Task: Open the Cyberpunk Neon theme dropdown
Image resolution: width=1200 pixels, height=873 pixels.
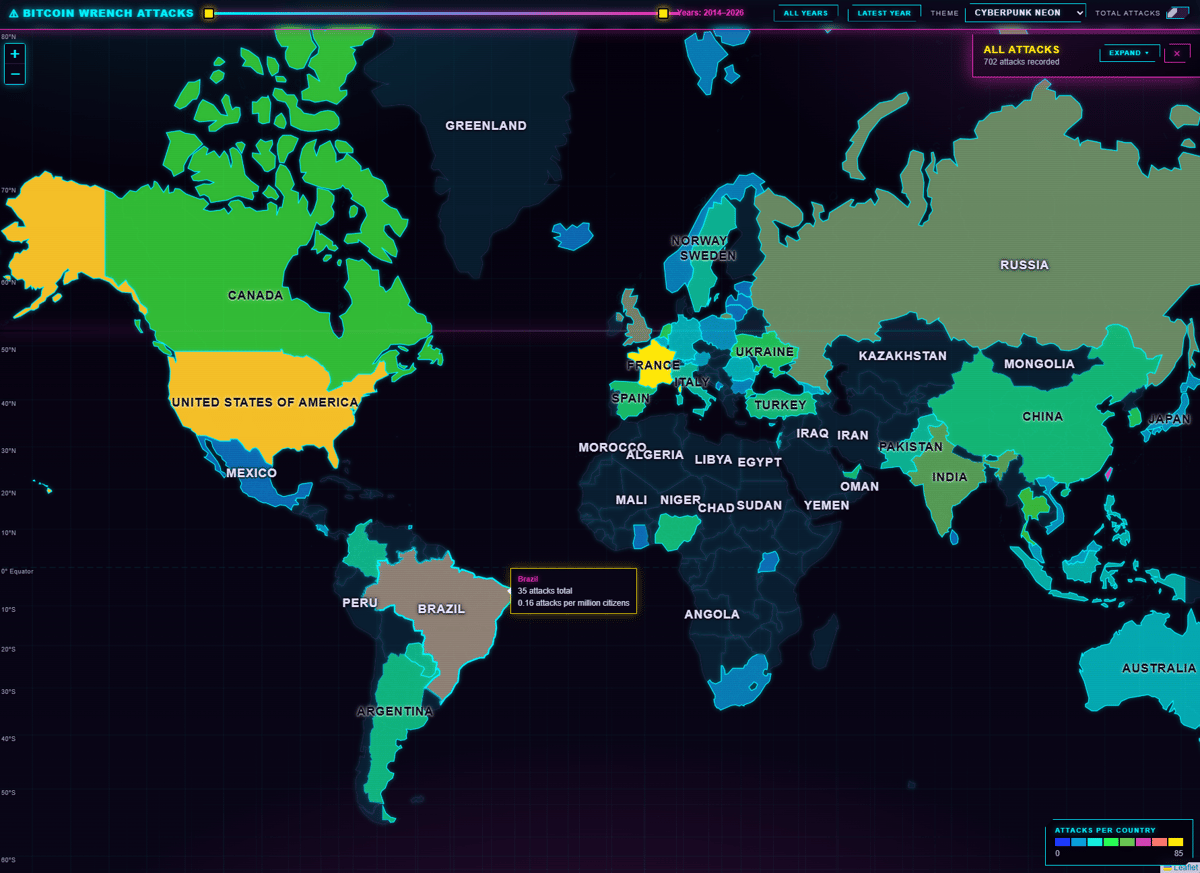Action: point(1025,13)
